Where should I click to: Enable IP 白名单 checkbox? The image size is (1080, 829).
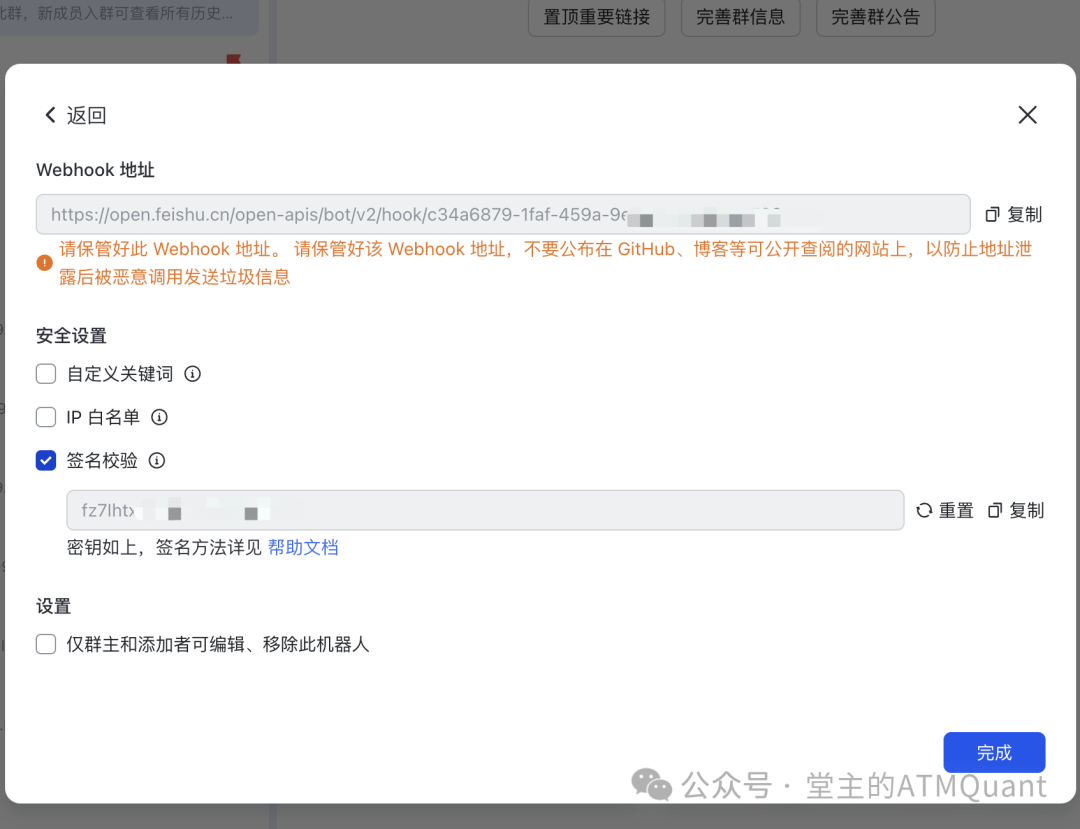[46, 417]
